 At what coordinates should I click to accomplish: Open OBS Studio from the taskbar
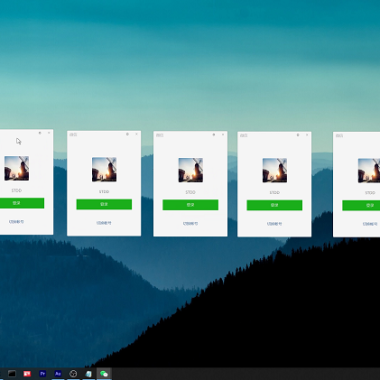point(73,374)
